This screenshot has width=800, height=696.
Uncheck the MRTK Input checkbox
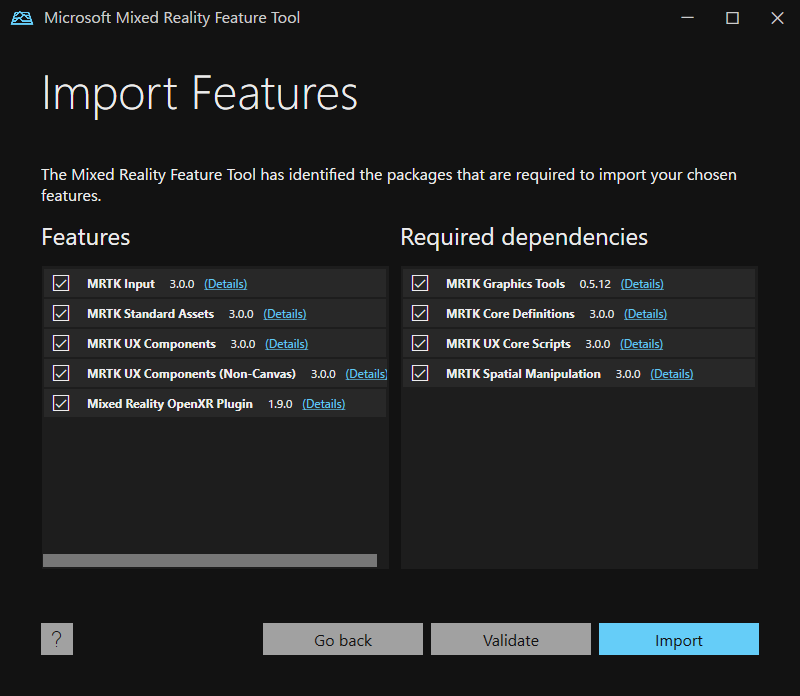pos(61,283)
